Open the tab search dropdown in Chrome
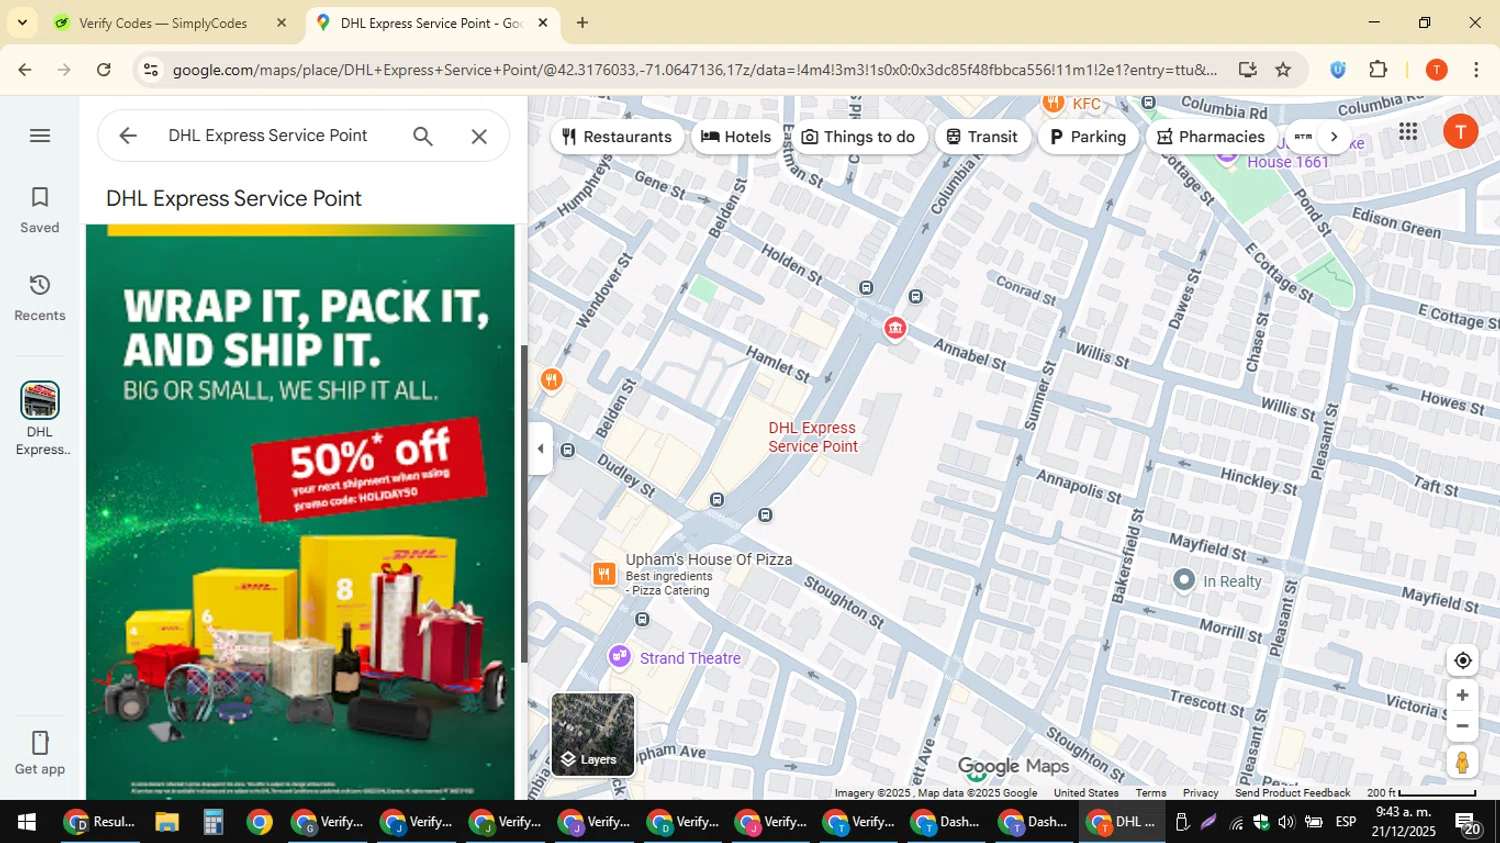 (22, 22)
